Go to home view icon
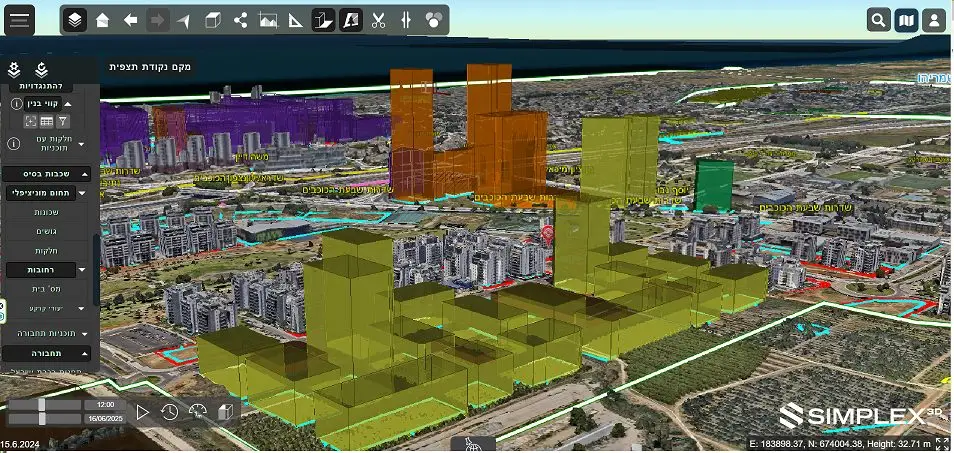The image size is (954, 453). 102,21
